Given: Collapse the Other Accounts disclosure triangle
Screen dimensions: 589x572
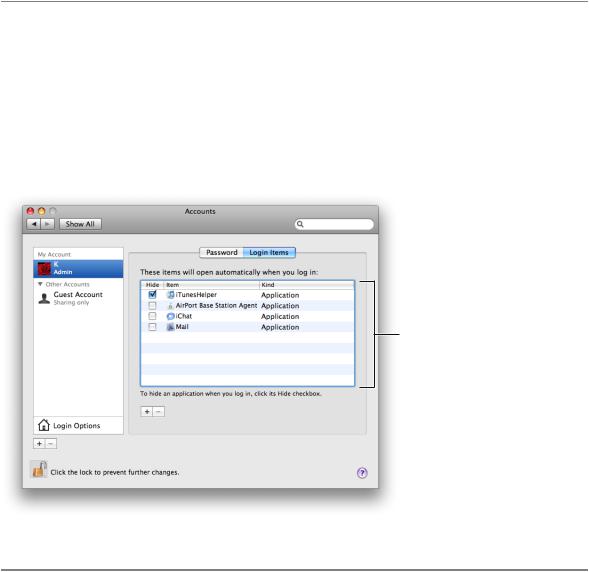Looking at the screenshot, I should click(40, 284).
